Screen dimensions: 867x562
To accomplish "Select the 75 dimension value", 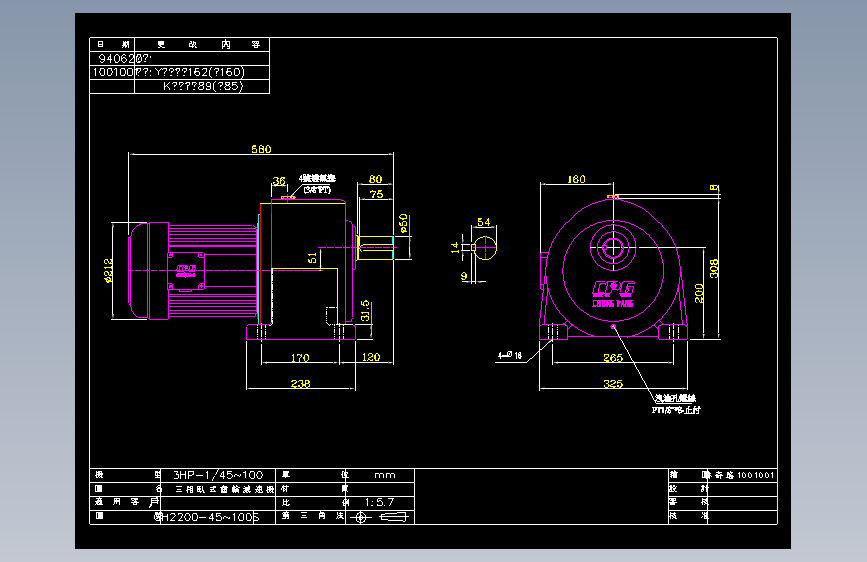I will 377,194.
